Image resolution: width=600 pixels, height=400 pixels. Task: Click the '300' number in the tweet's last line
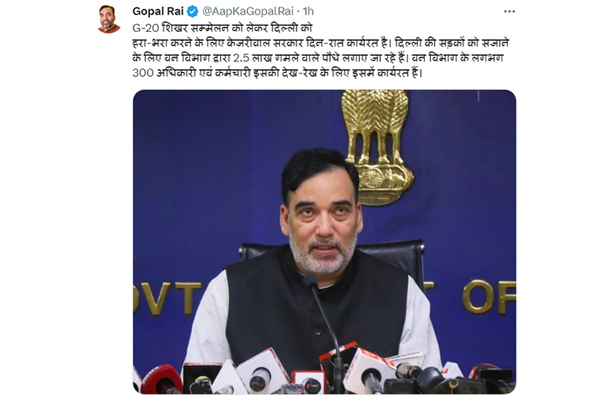pos(143,73)
